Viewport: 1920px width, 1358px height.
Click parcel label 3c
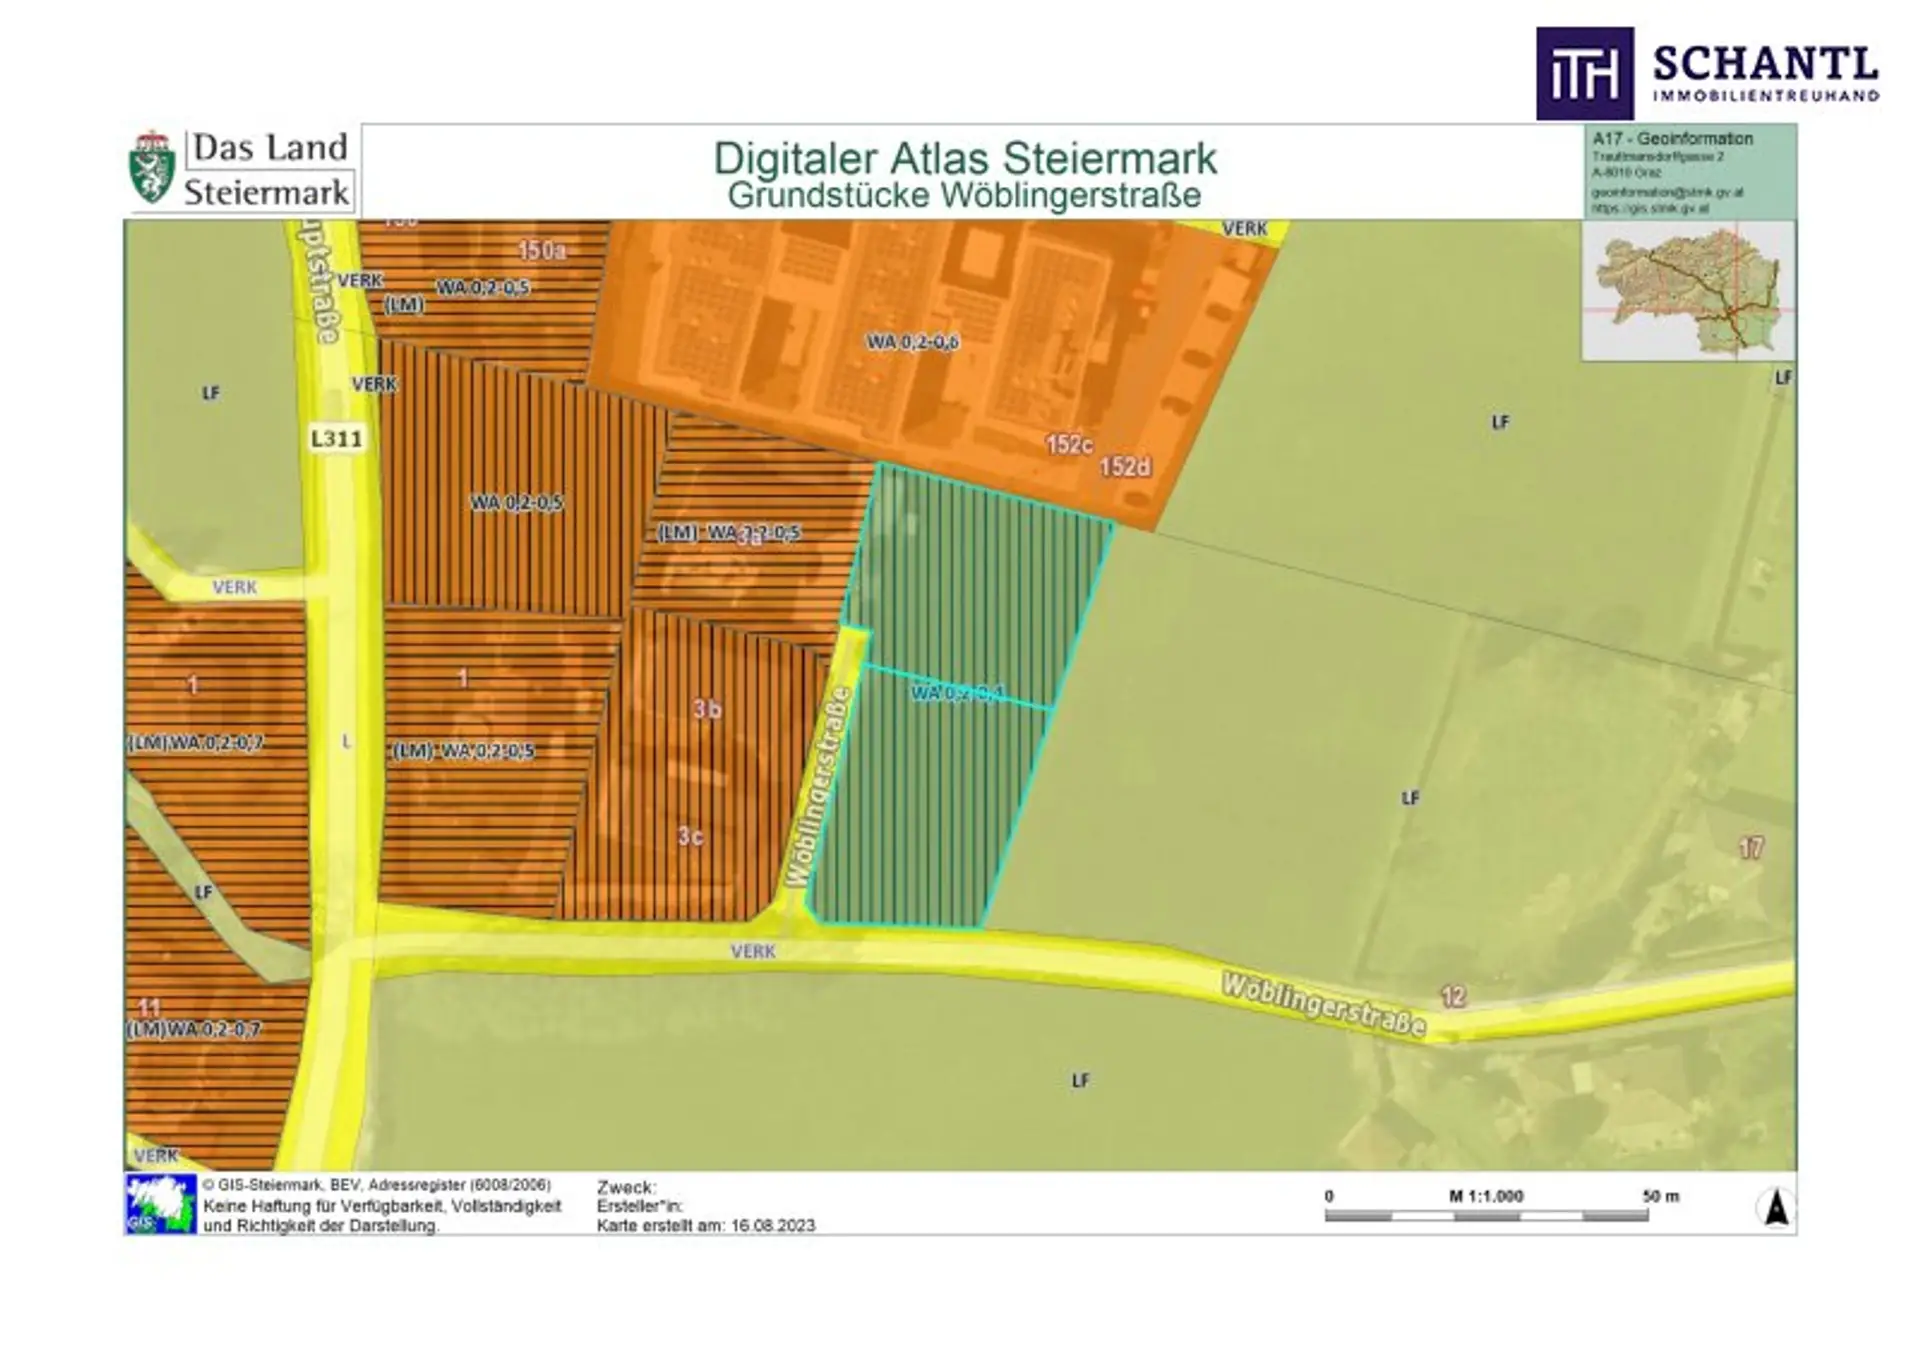690,836
